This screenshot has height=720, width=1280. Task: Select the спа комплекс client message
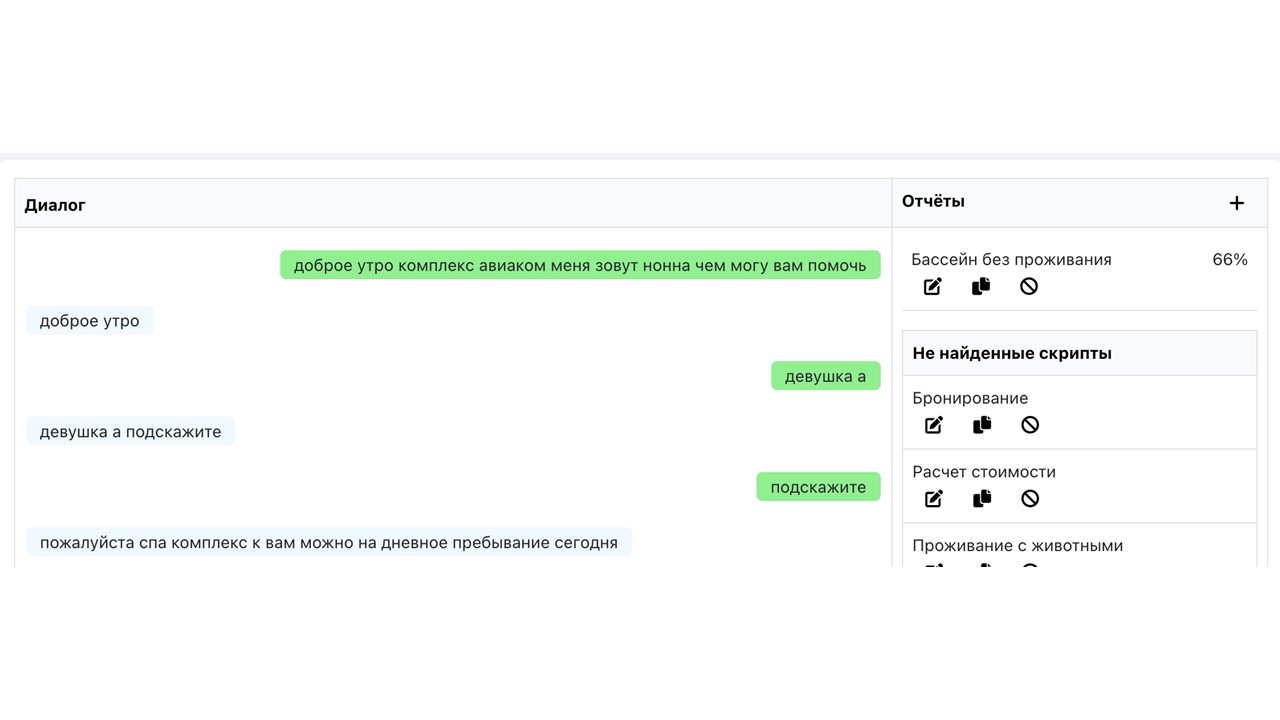click(x=329, y=543)
